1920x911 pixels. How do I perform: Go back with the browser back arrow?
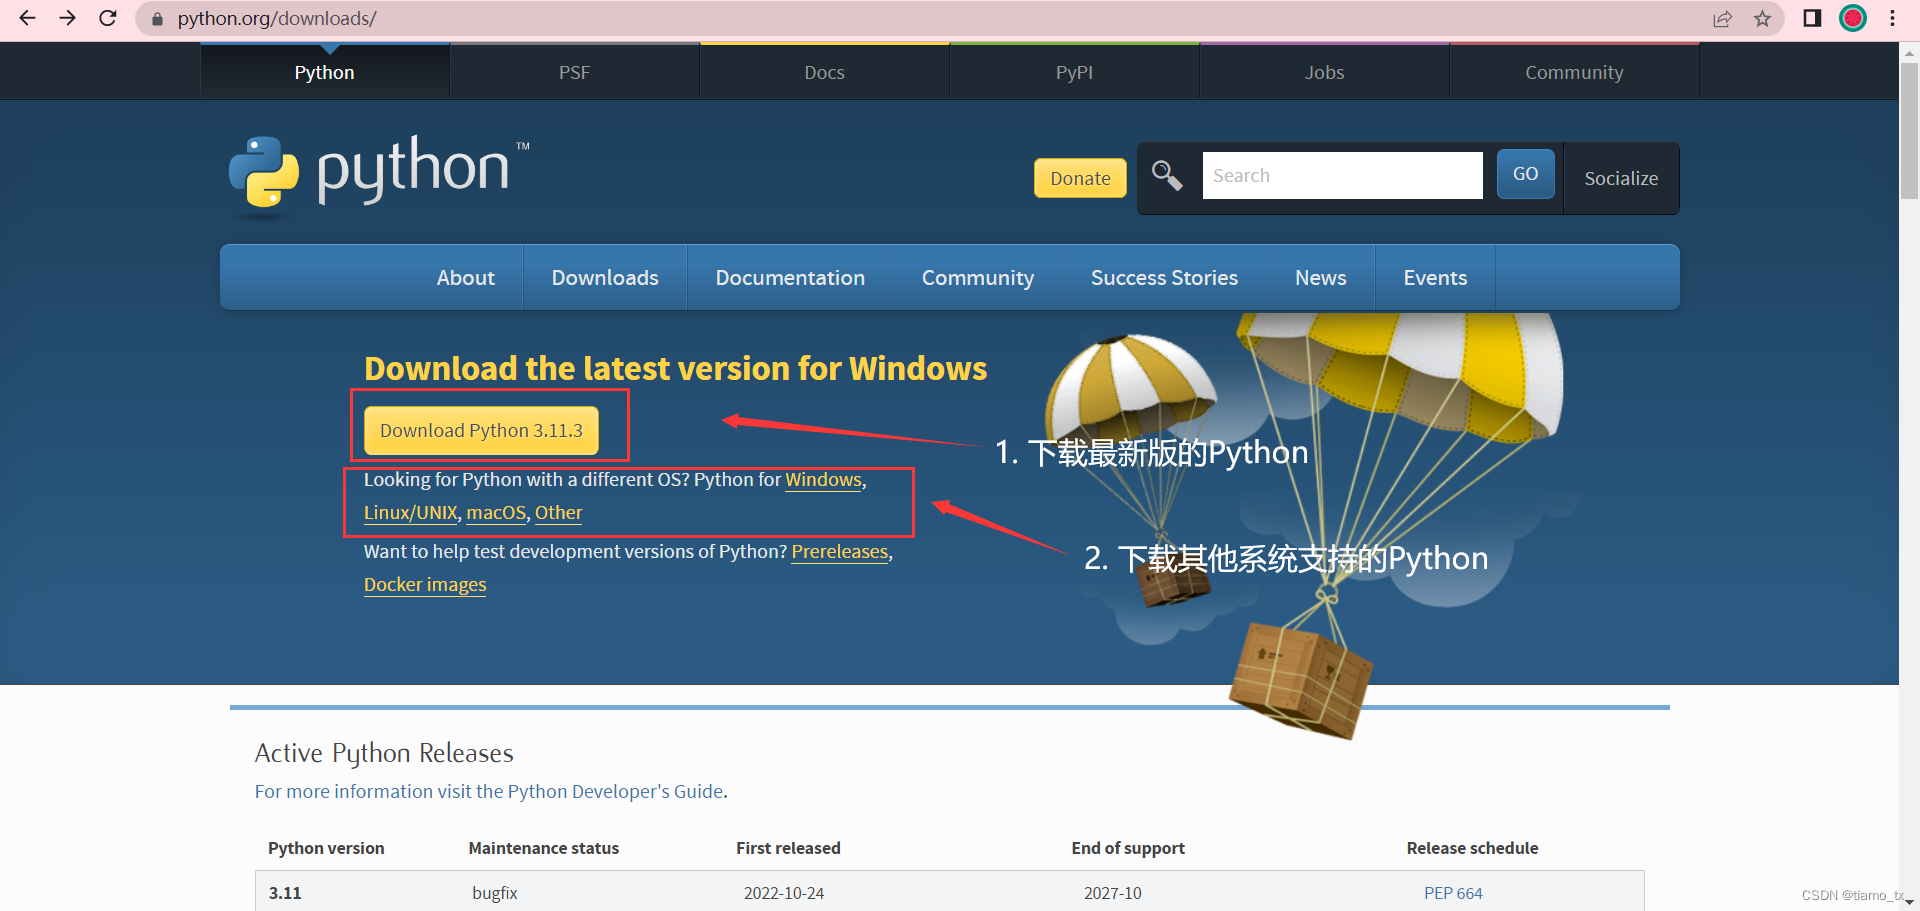coord(27,18)
